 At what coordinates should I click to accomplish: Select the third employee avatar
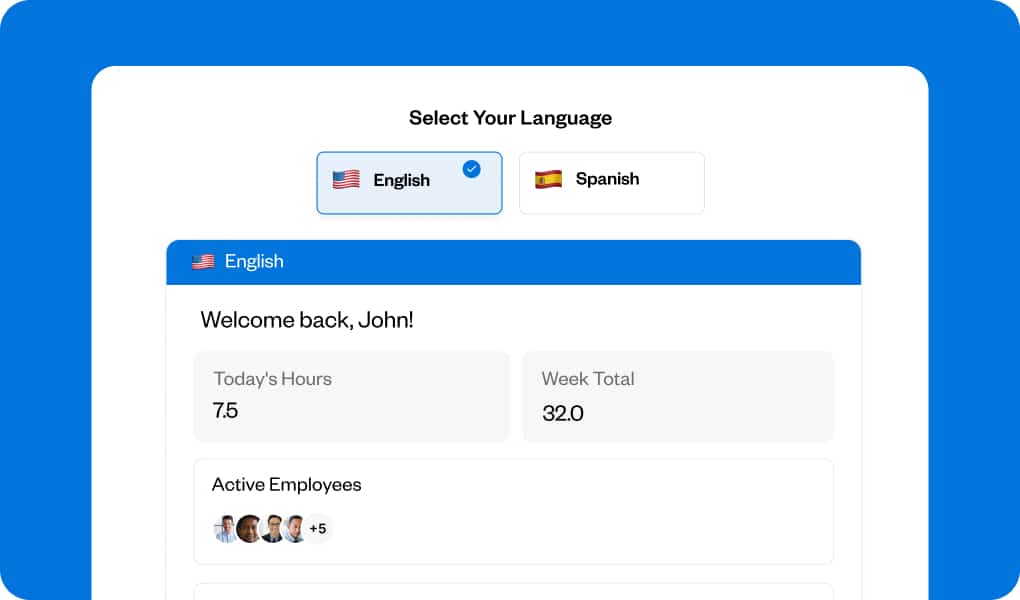click(270, 528)
